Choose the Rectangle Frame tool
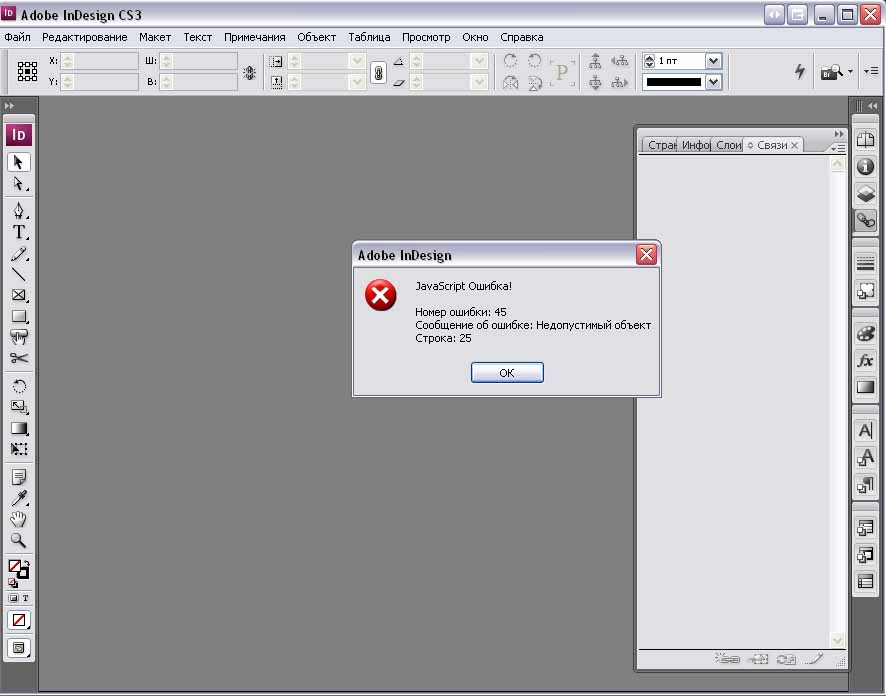This screenshot has height=696, width=886. click(x=19, y=295)
